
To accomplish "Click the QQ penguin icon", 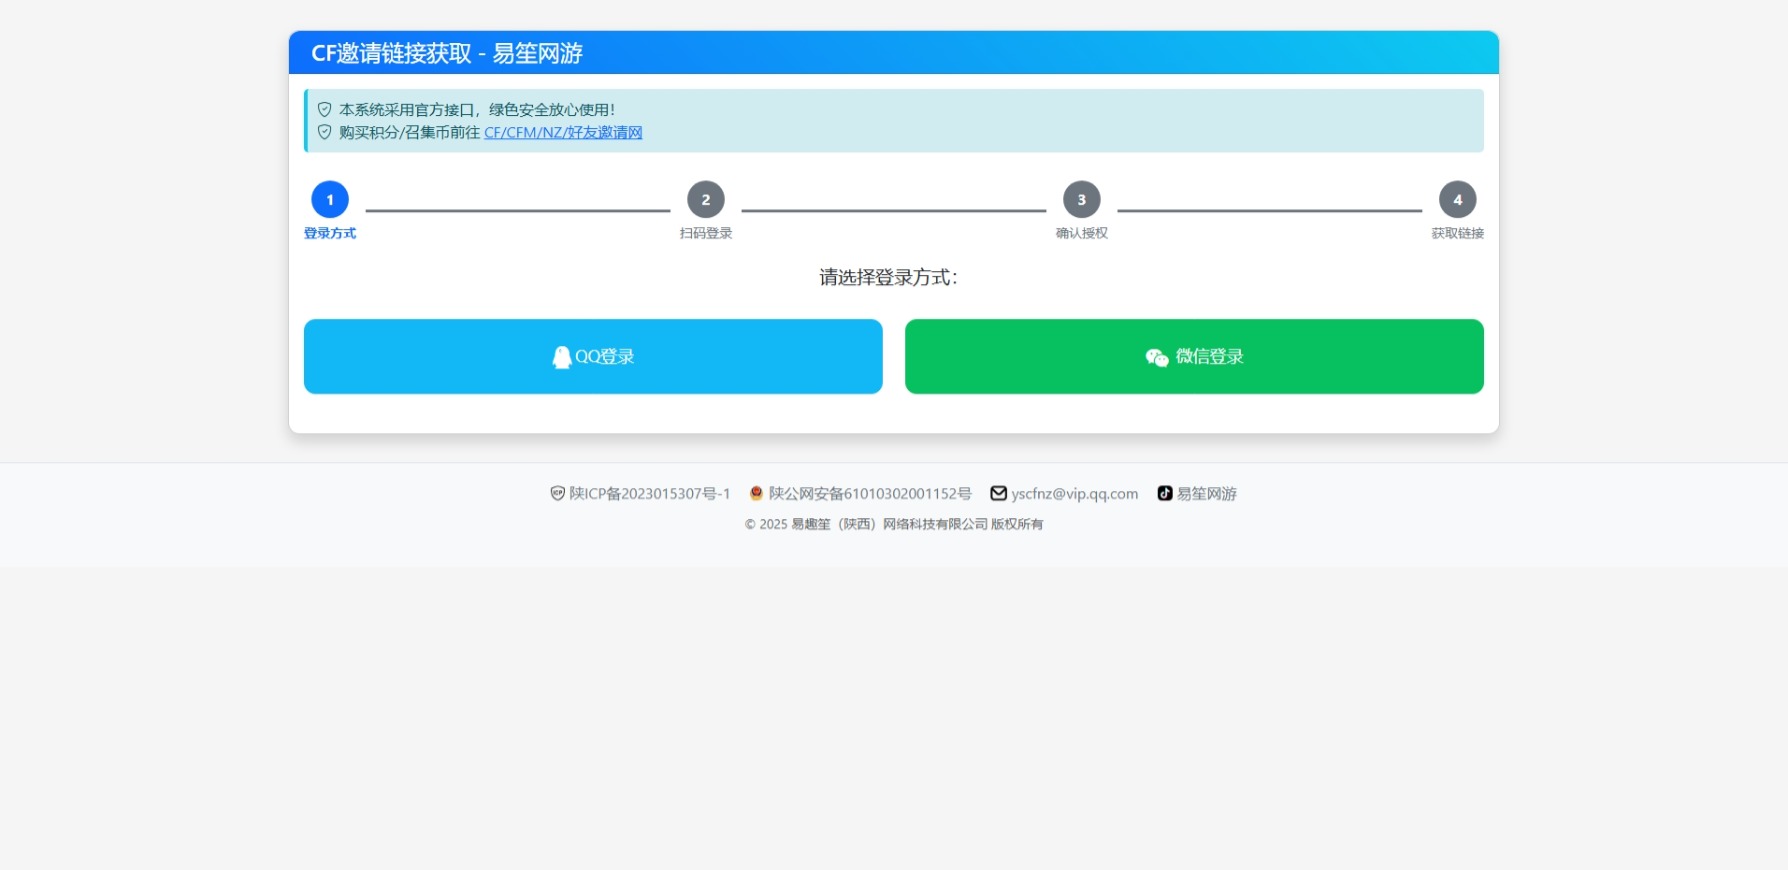I will click(x=561, y=357).
